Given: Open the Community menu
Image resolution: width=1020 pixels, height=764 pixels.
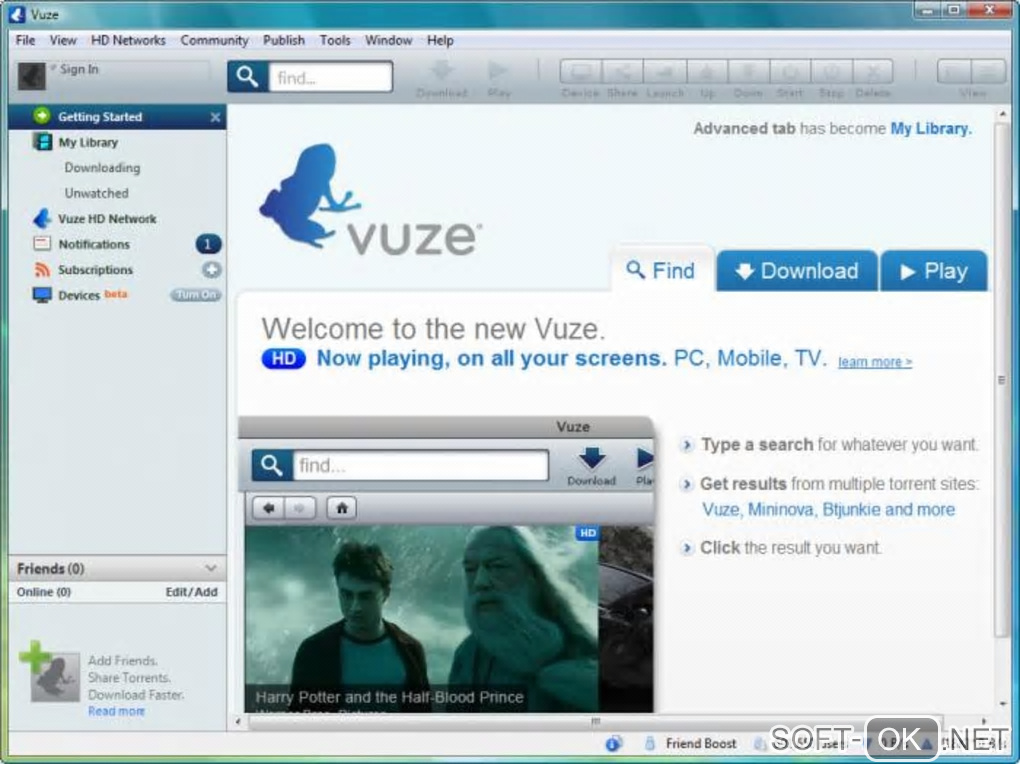Looking at the screenshot, I should [x=214, y=40].
